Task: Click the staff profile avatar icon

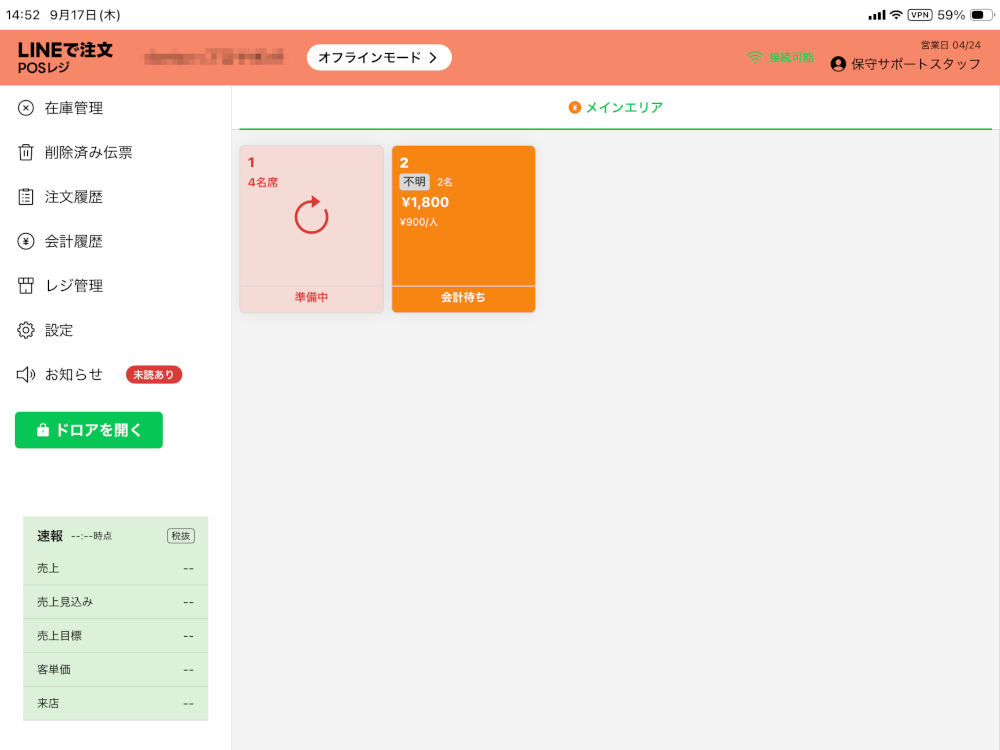Action: tap(838, 64)
